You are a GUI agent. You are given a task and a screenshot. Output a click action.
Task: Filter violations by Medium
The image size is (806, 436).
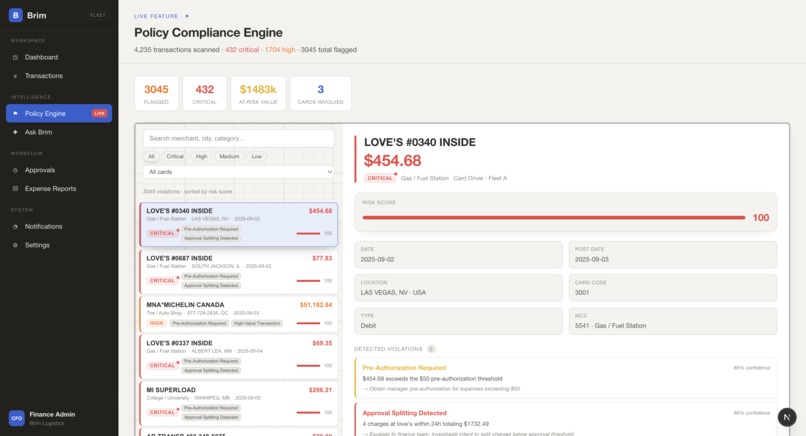[x=229, y=156]
